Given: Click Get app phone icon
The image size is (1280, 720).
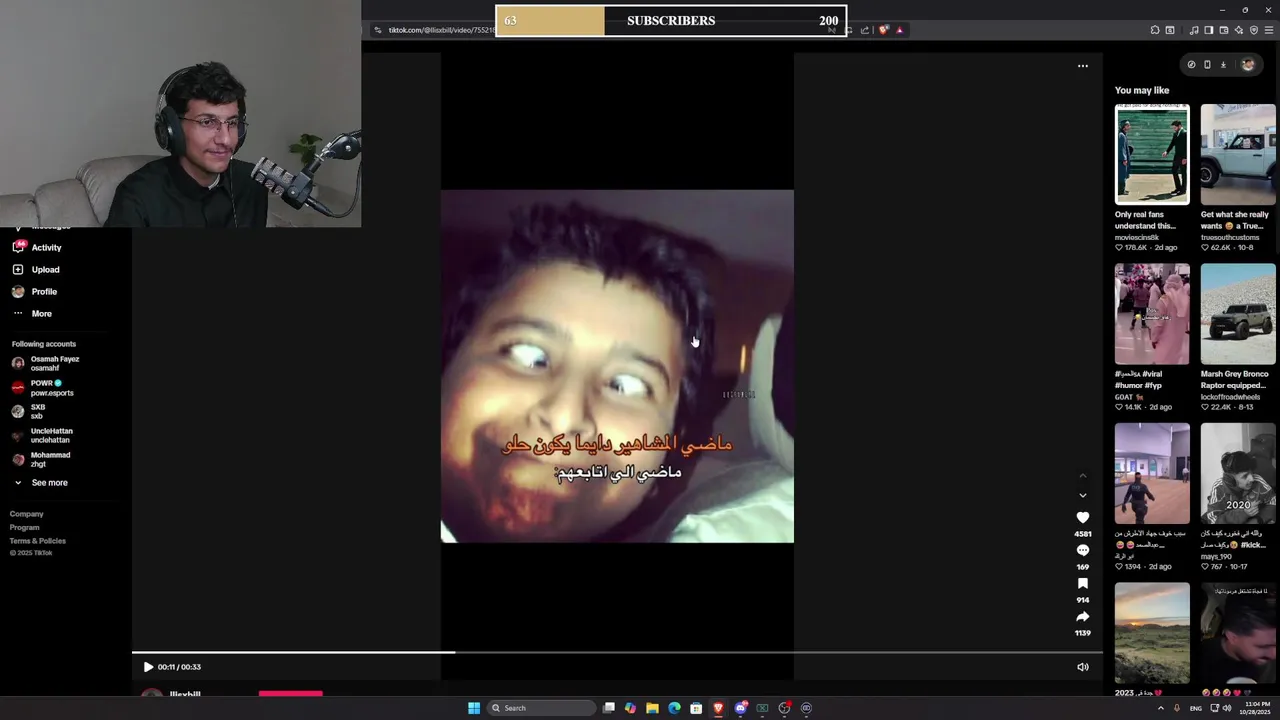Looking at the screenshot, I should pos(1207,65).
